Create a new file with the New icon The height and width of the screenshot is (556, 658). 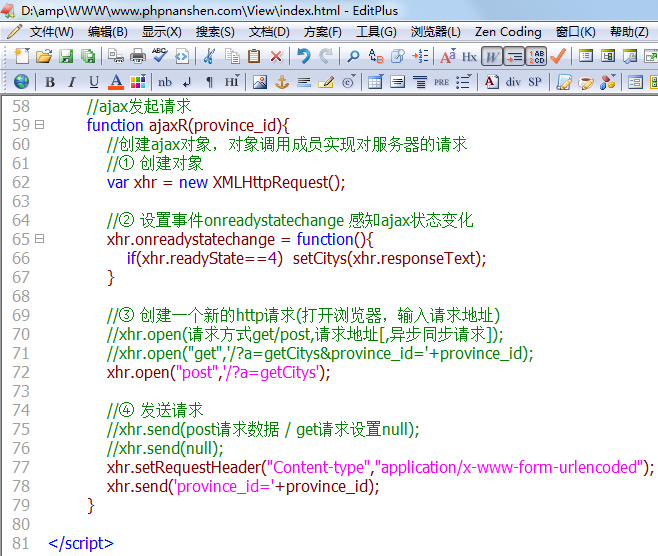22,56
